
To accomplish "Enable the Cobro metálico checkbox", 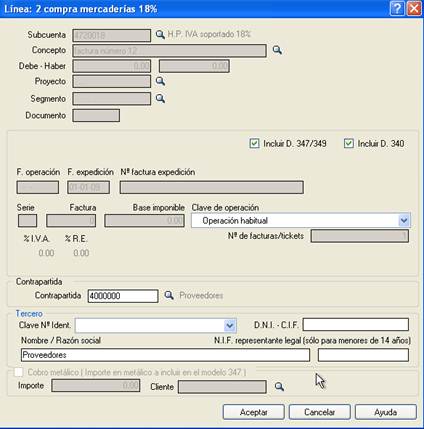I will pos(19,372).
